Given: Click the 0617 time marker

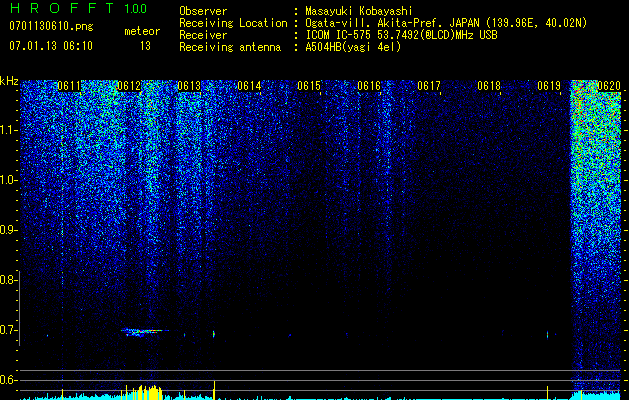Looking at the screenshot, I should (x=429, y=86).
